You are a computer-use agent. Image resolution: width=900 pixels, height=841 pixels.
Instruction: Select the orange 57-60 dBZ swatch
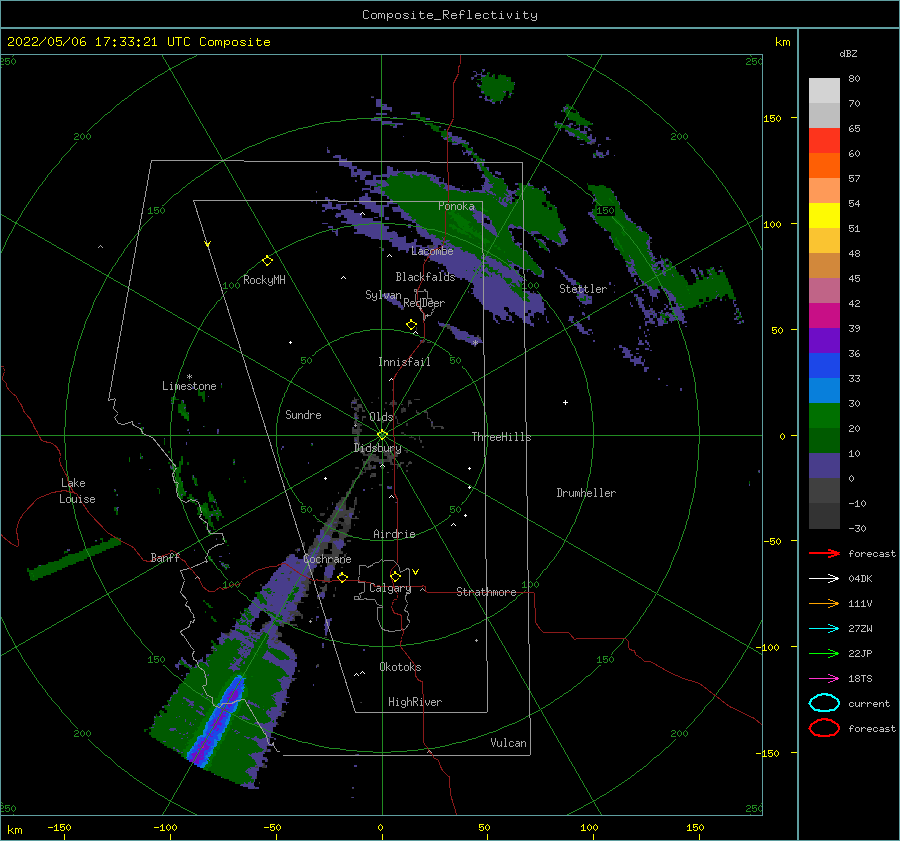point(824,166)
